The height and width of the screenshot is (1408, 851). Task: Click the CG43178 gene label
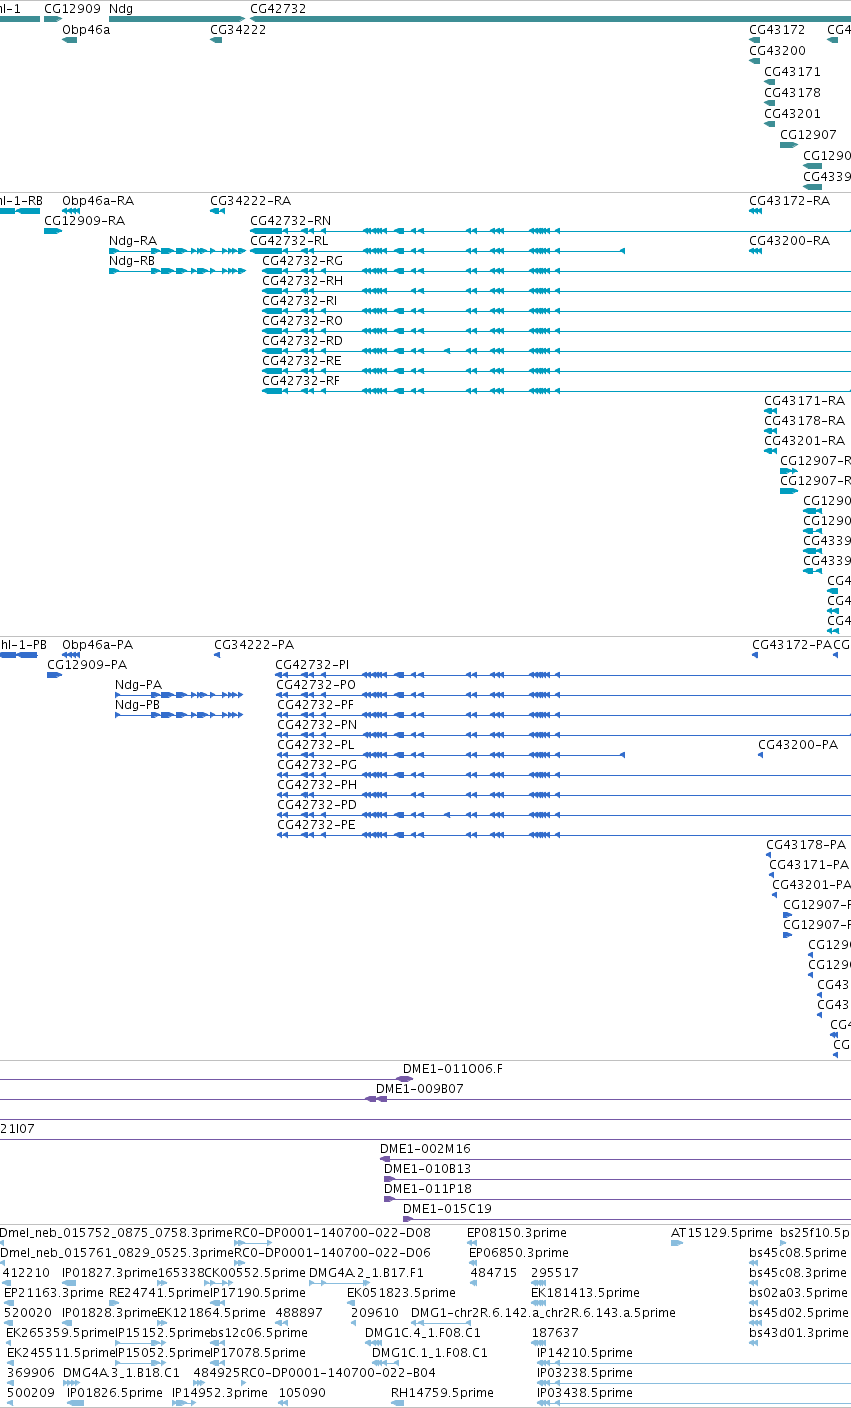coord(792,93)
